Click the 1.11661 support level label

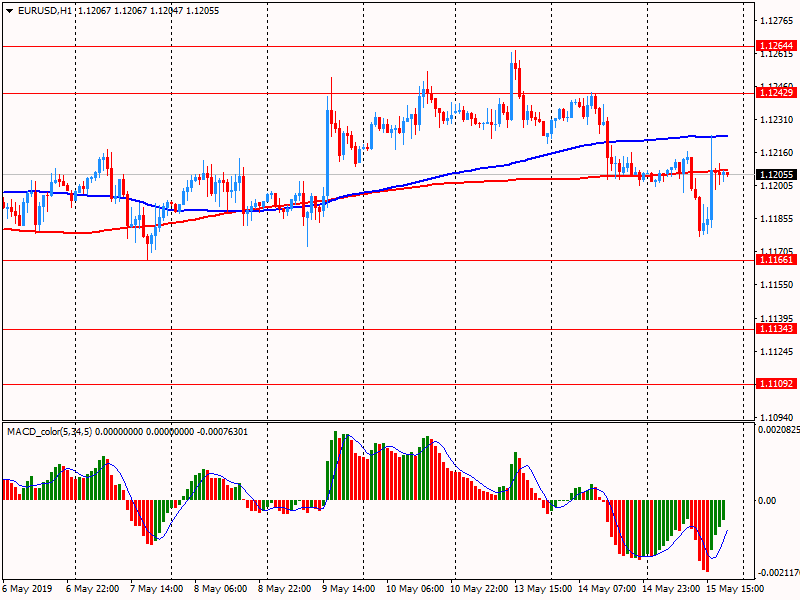(x=776, y=260)
